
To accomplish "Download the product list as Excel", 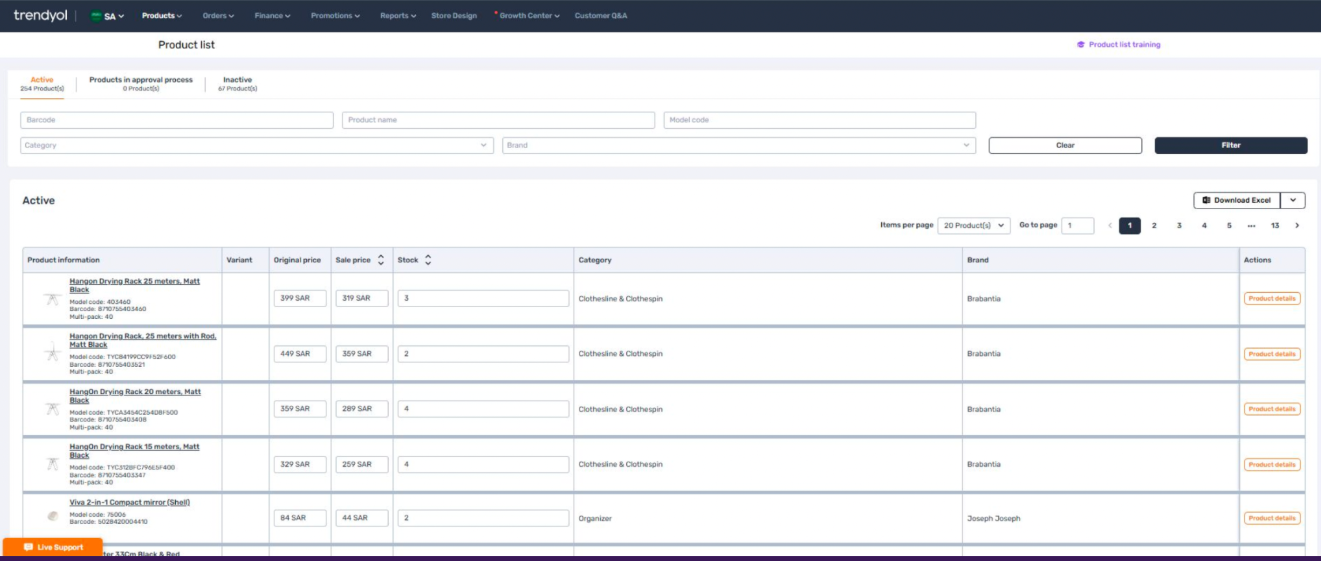I will (1236, 200).
